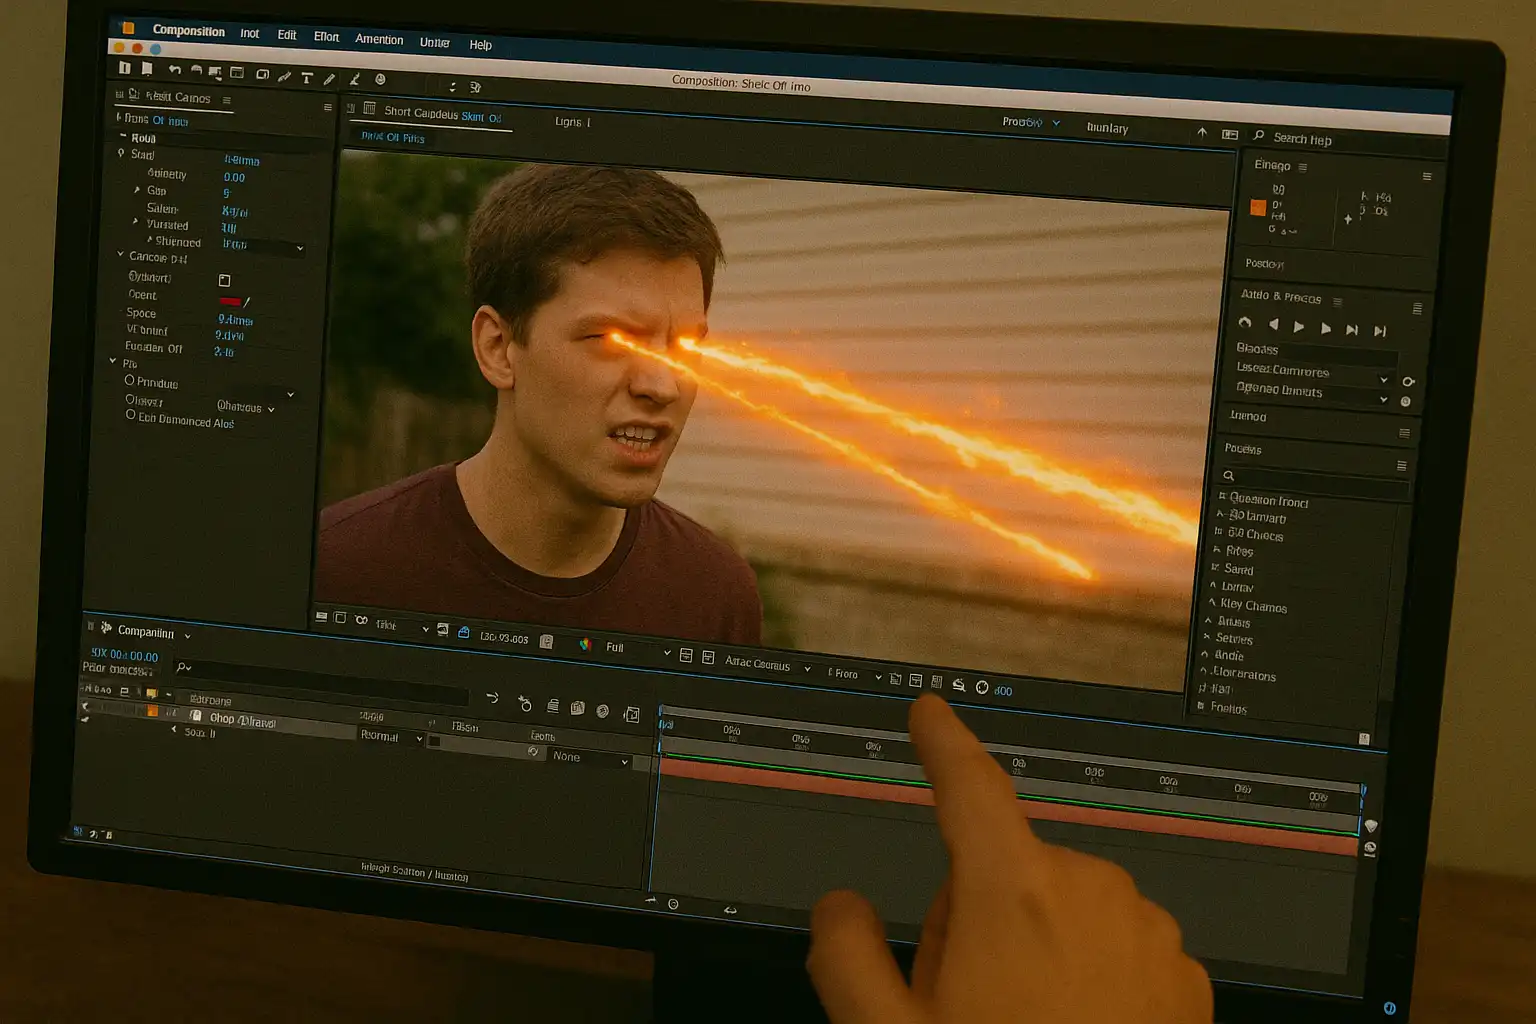This screenshot has width=1536, height=1024.
Task: Click the shy layers icon above the timeline
Action: (553, 706)
